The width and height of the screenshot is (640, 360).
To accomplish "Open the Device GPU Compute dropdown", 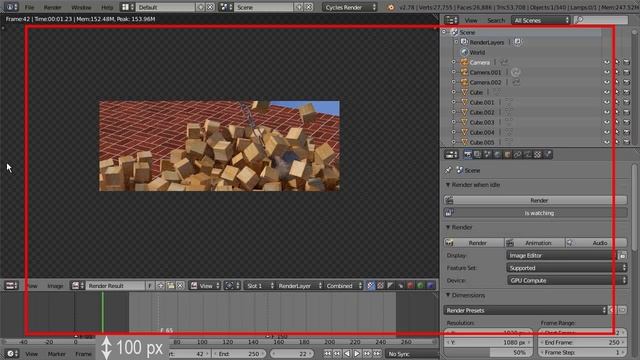I will point(567,281).
